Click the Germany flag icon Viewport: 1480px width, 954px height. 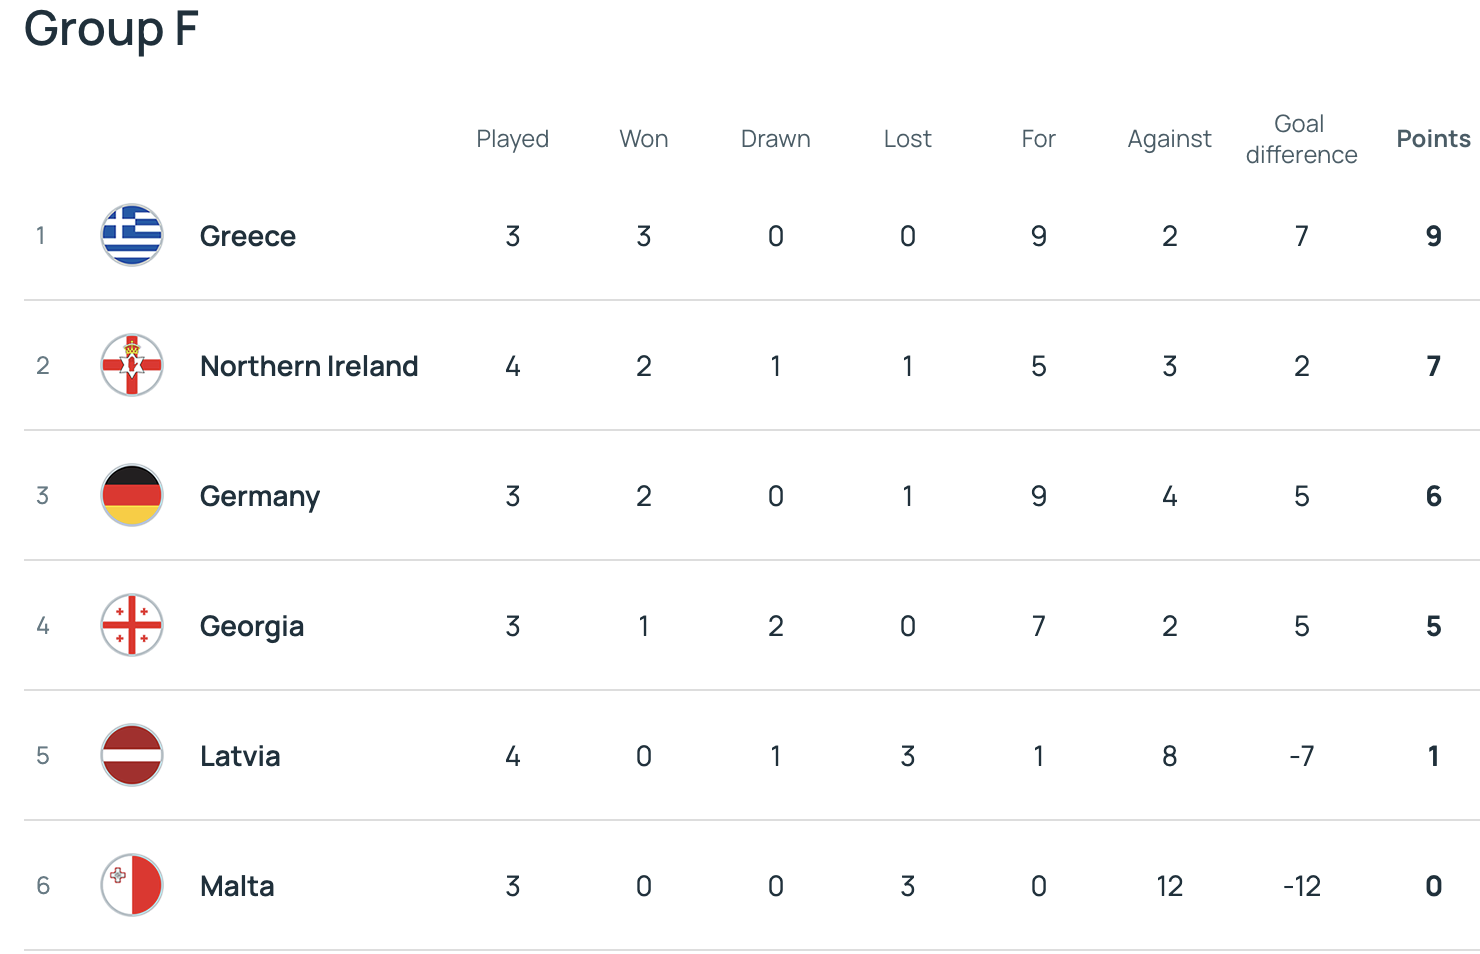point(132,495)
